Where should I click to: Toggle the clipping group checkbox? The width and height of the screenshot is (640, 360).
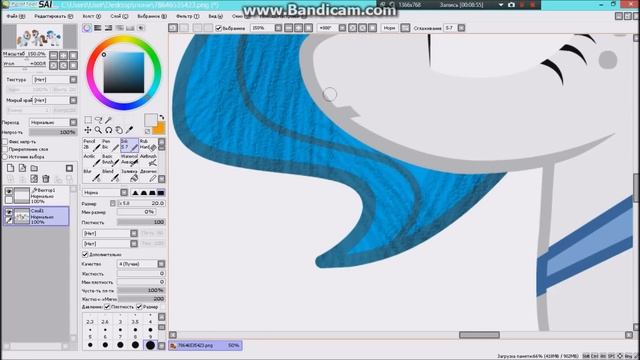click(x=5, y=149)
